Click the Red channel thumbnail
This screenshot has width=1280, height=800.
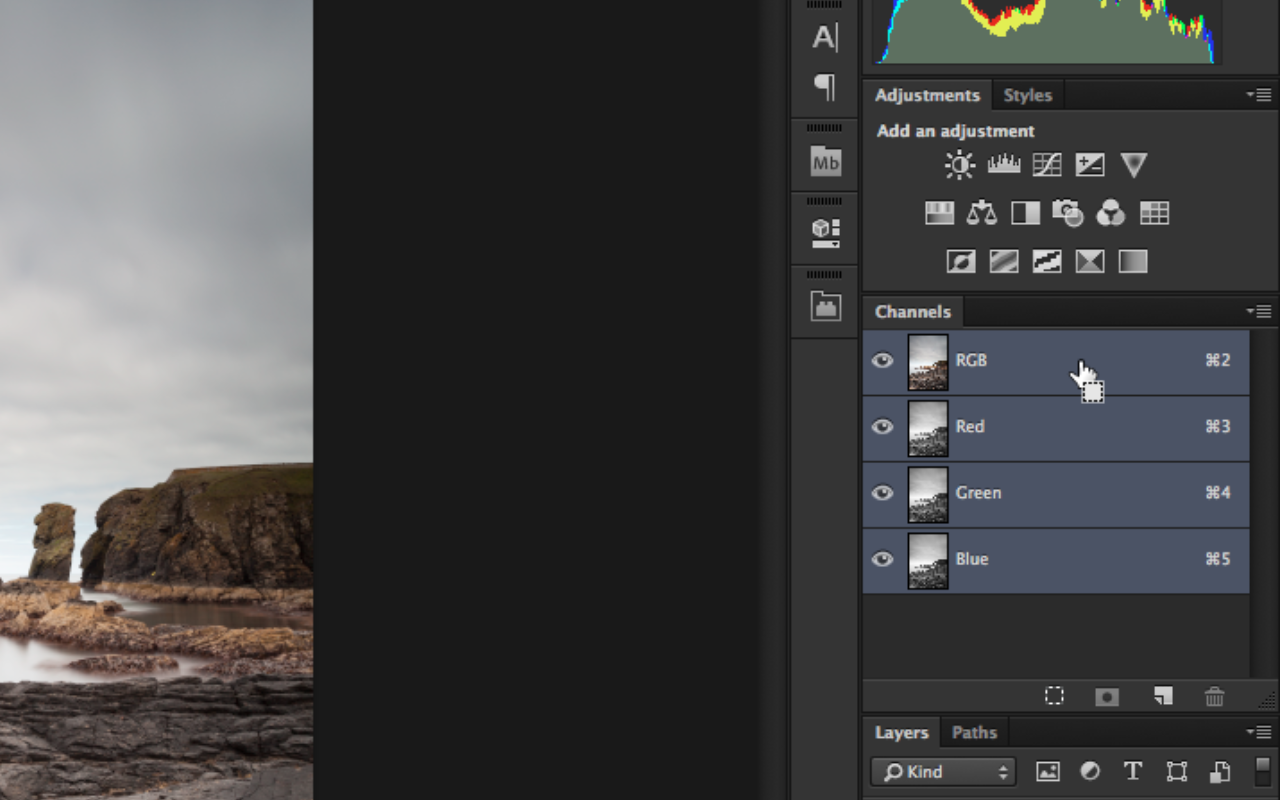tap(928, 428)
